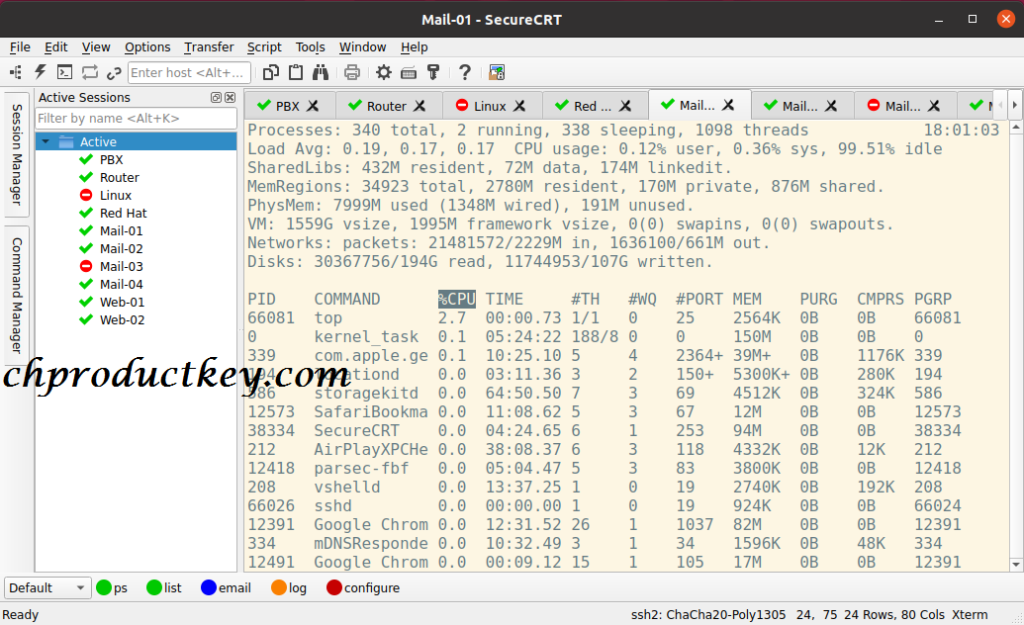1024x625 pixels.
Task: Click the Help question mark icon
Action: pos(465,72)
